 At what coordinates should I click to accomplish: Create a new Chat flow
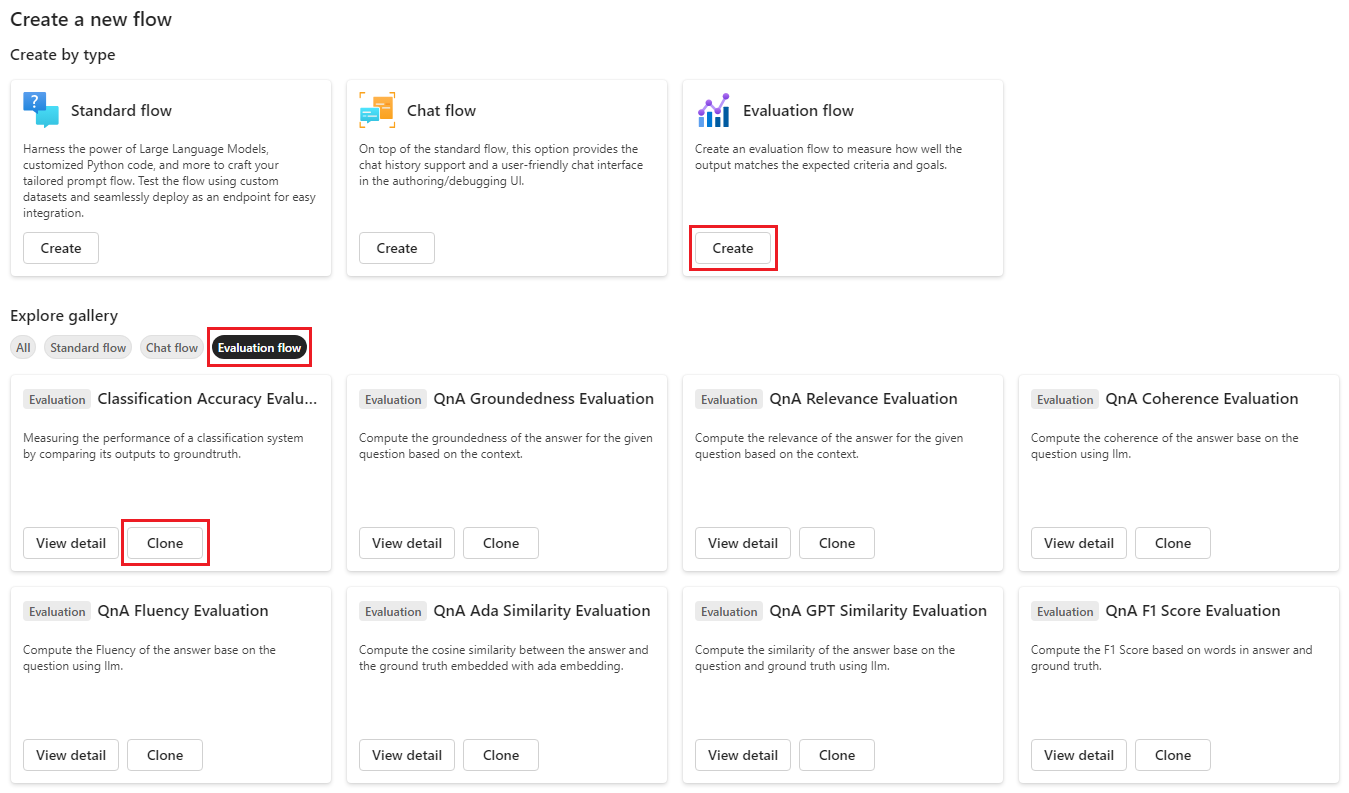pos(397,248)
